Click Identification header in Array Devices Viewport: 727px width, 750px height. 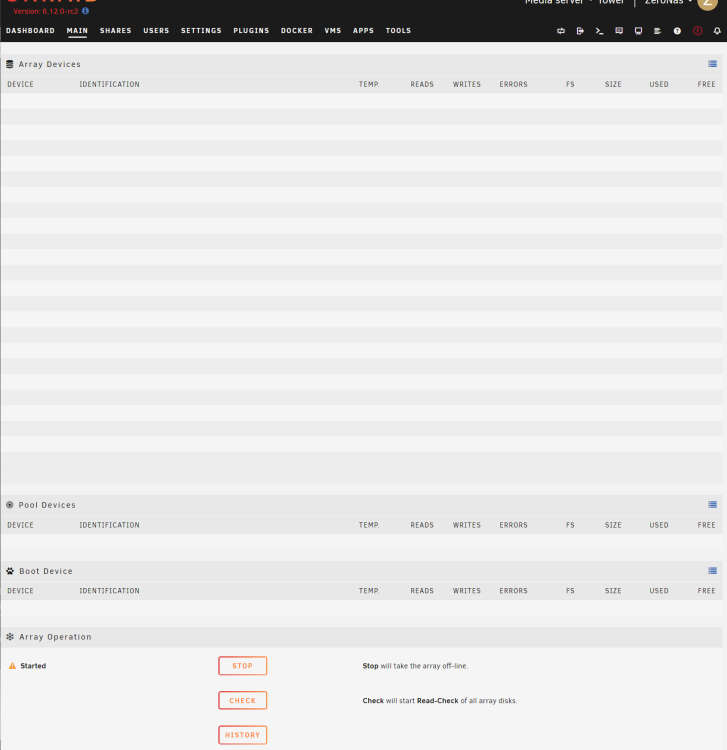coord(110,84)
